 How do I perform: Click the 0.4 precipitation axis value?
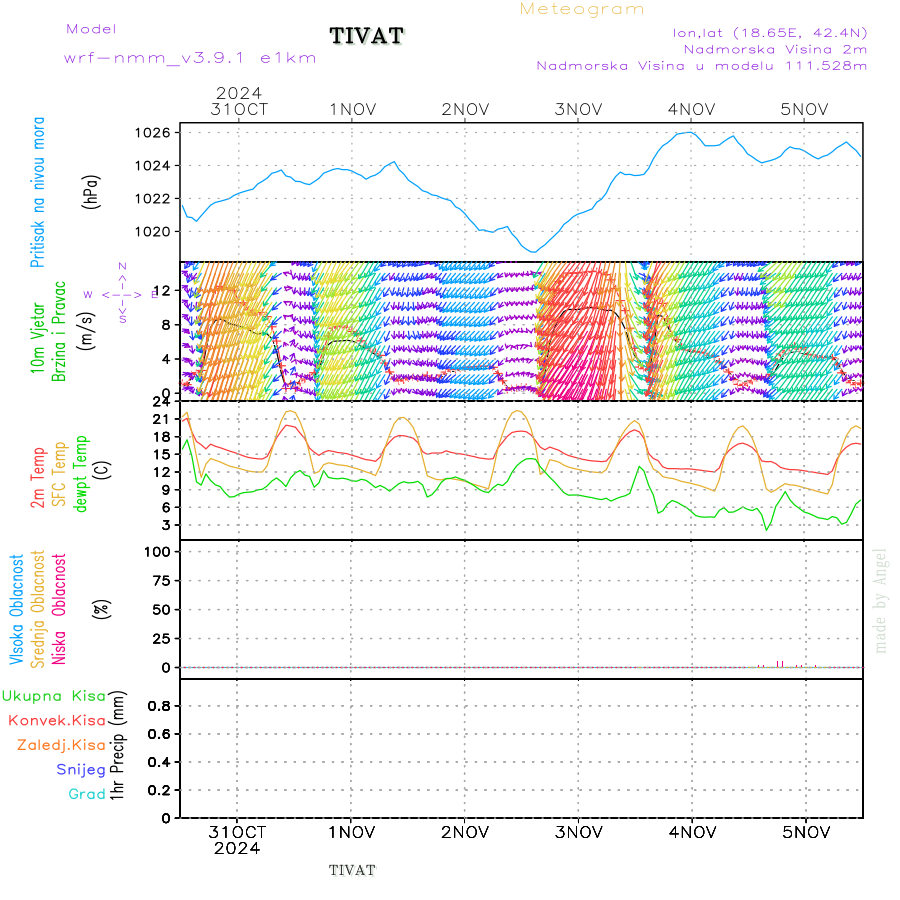click(x=159, y=763)
